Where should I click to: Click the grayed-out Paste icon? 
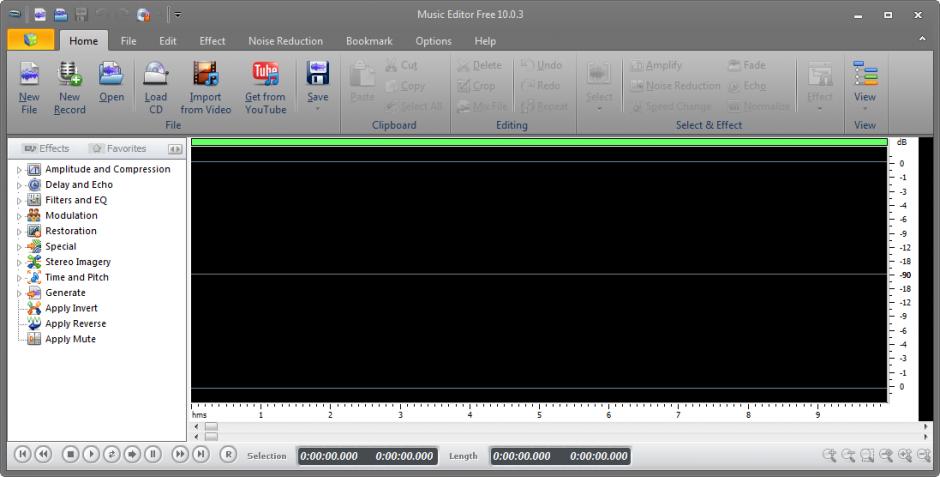tap(363, 75)
